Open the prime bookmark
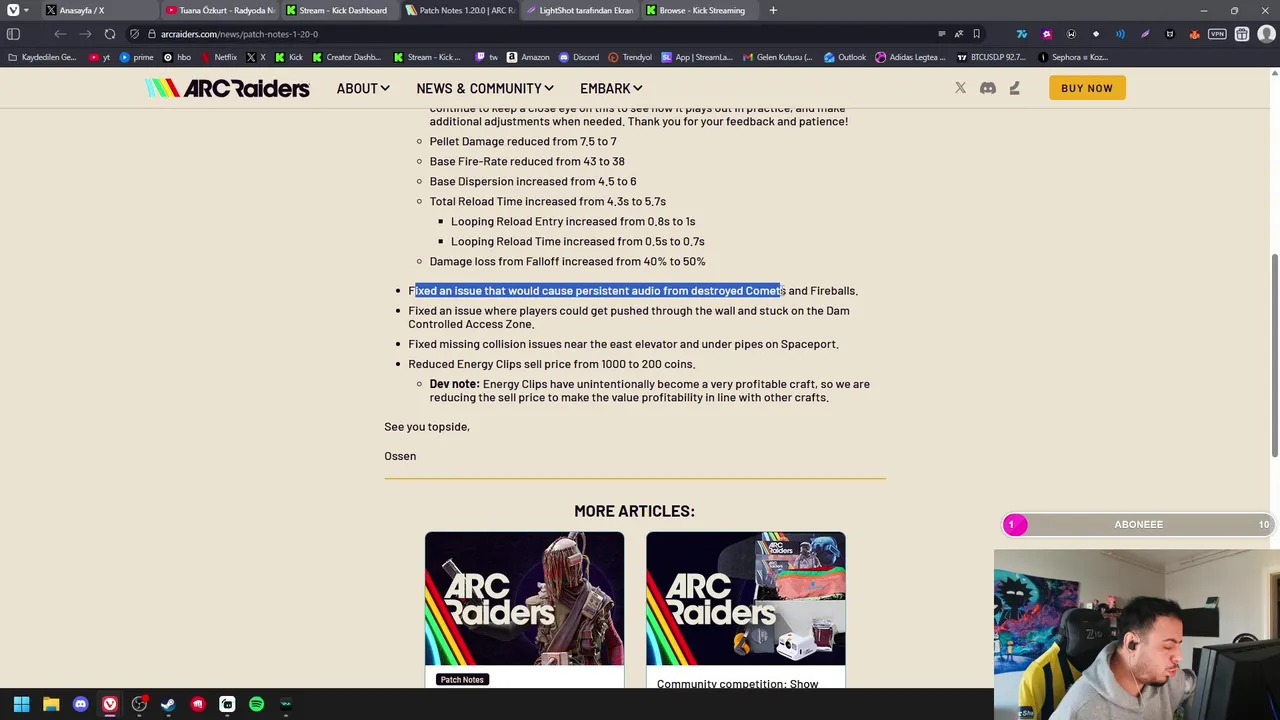Image resolution: width=1280 pixels, height=720 pixels. (x=135, y=57)
